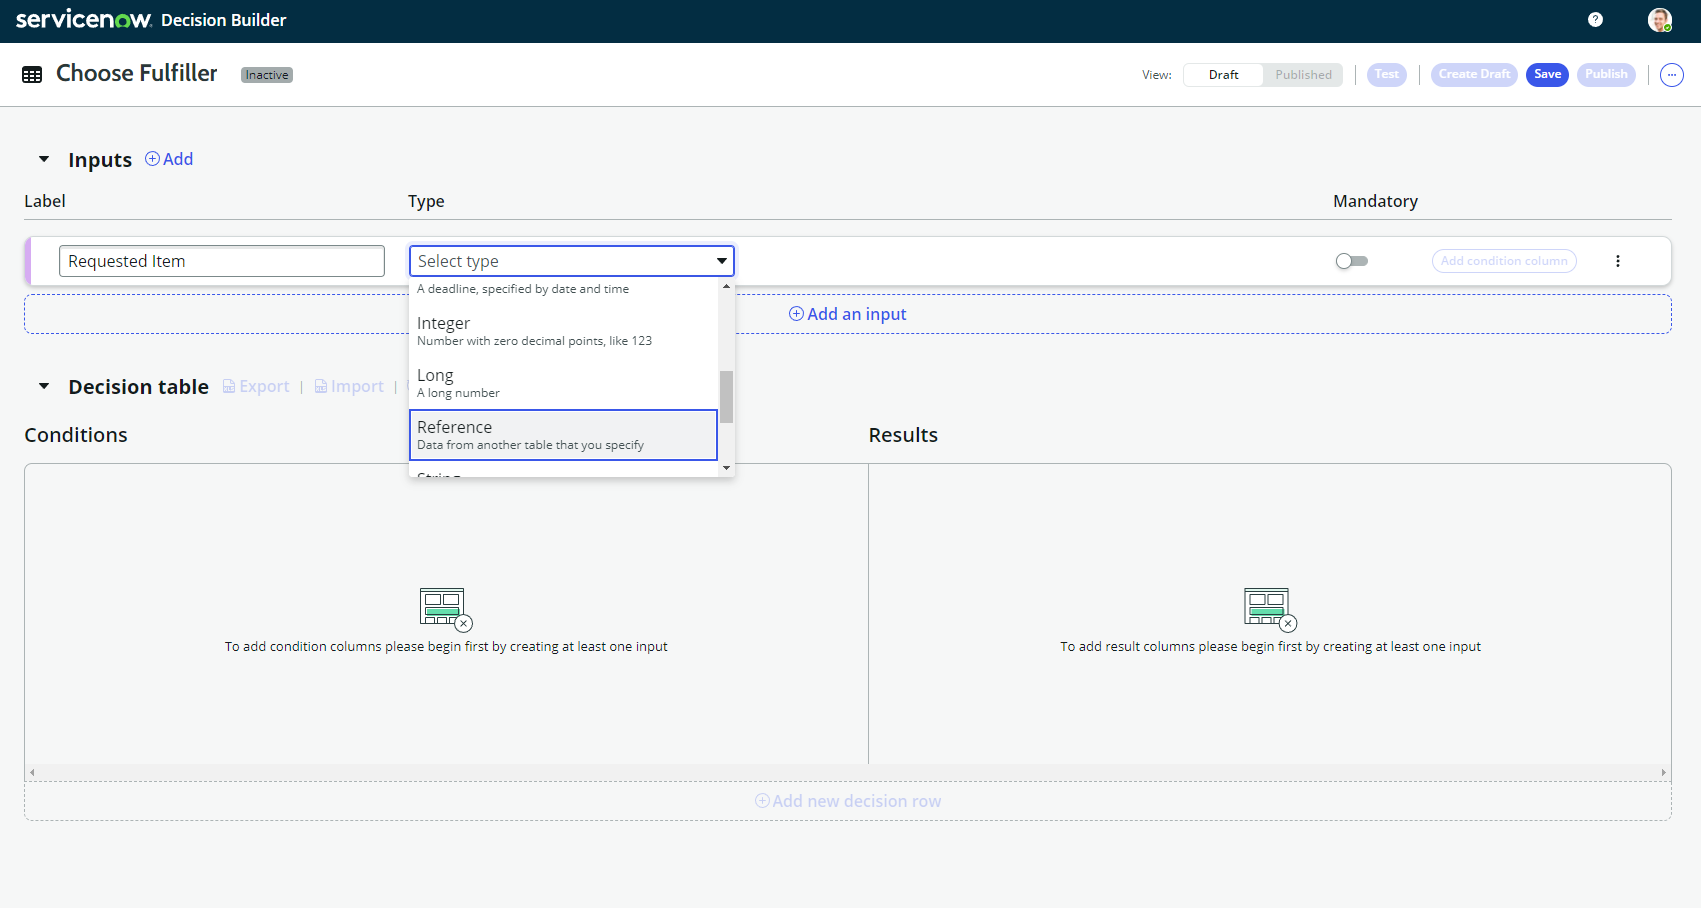Switch view to Published
The image size is (1701, 908).
[1302, 75]
